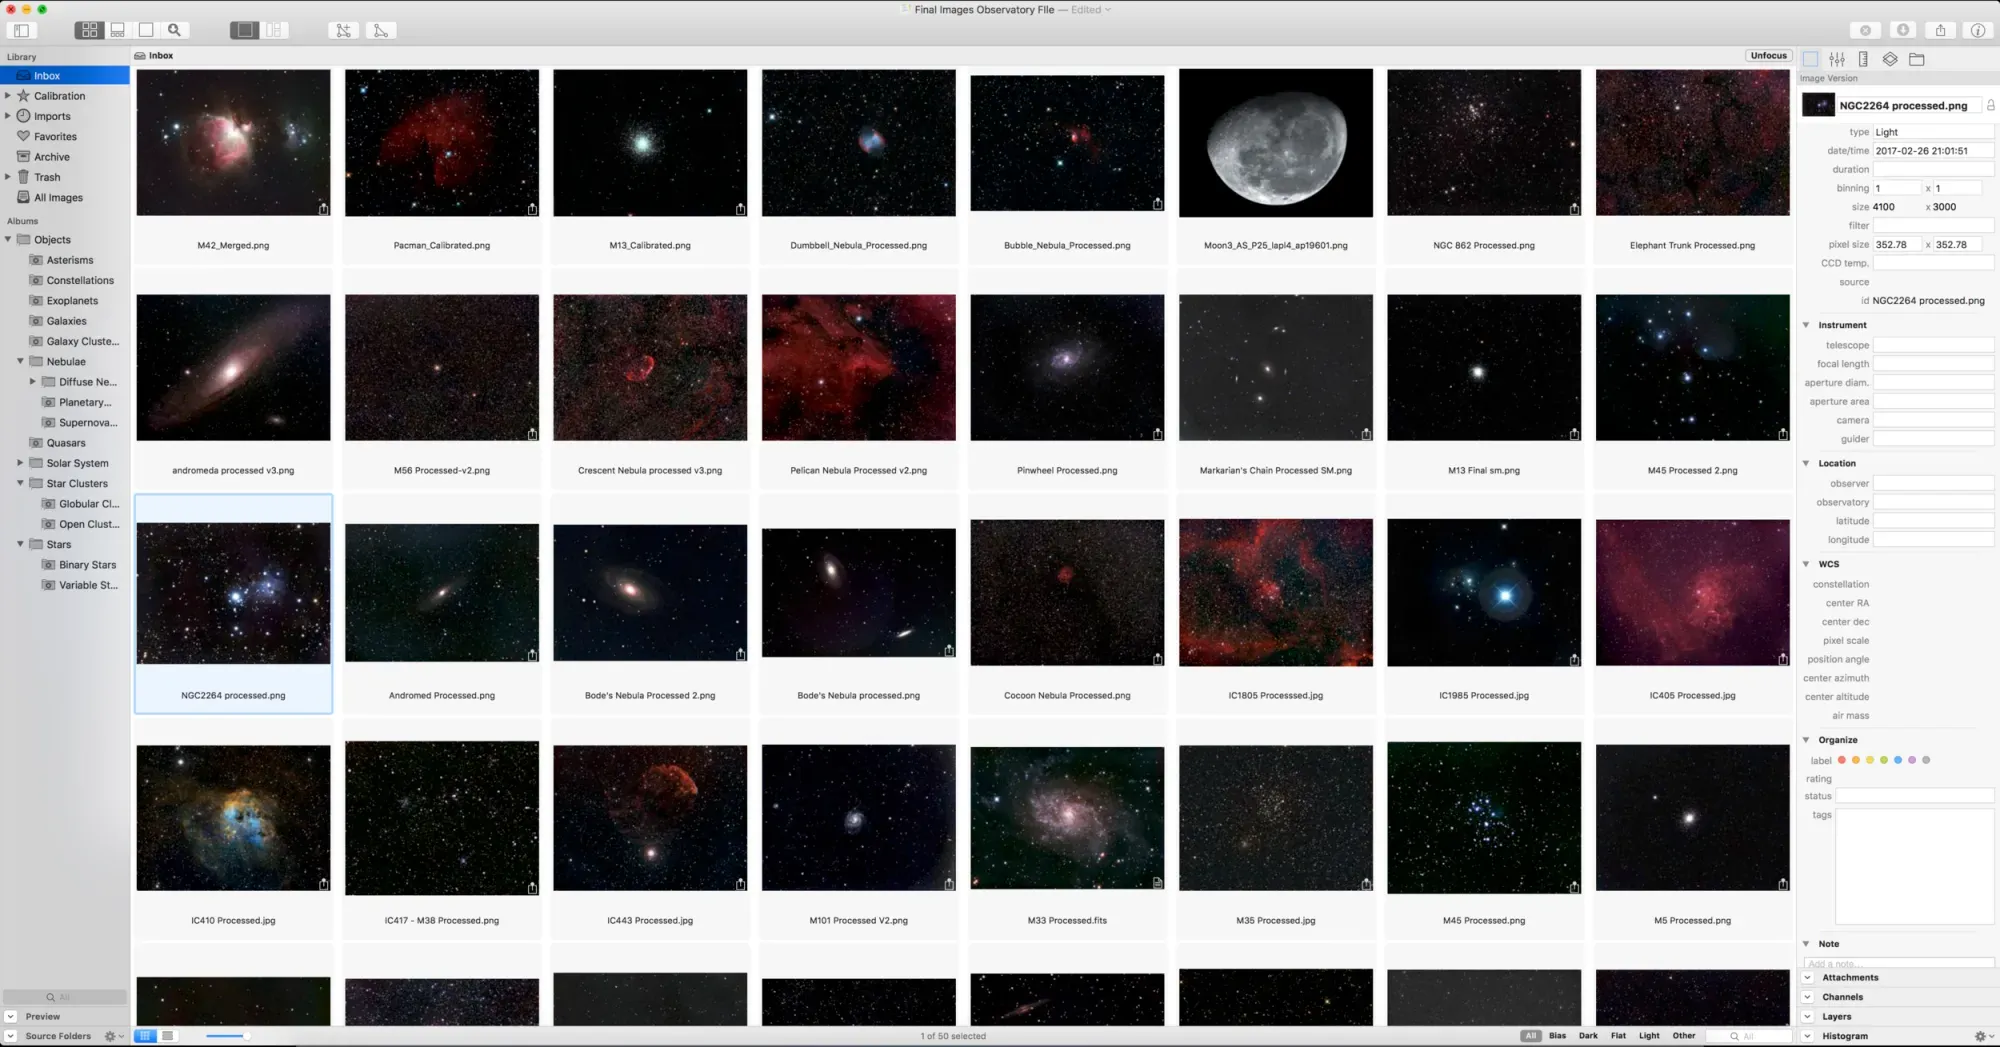Open the folder inspector panel
The width and height of the screenshot is (2000, 1047).
pos(1918,58)
